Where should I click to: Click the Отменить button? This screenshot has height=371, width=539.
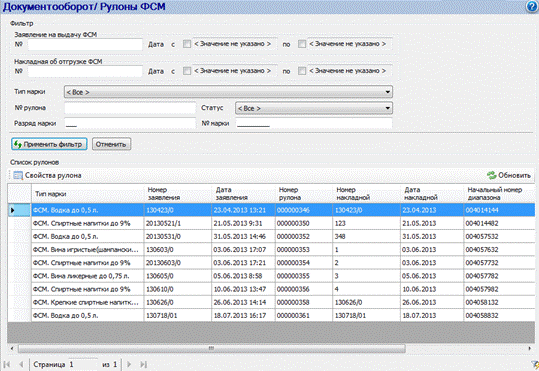tap(111, 144)
